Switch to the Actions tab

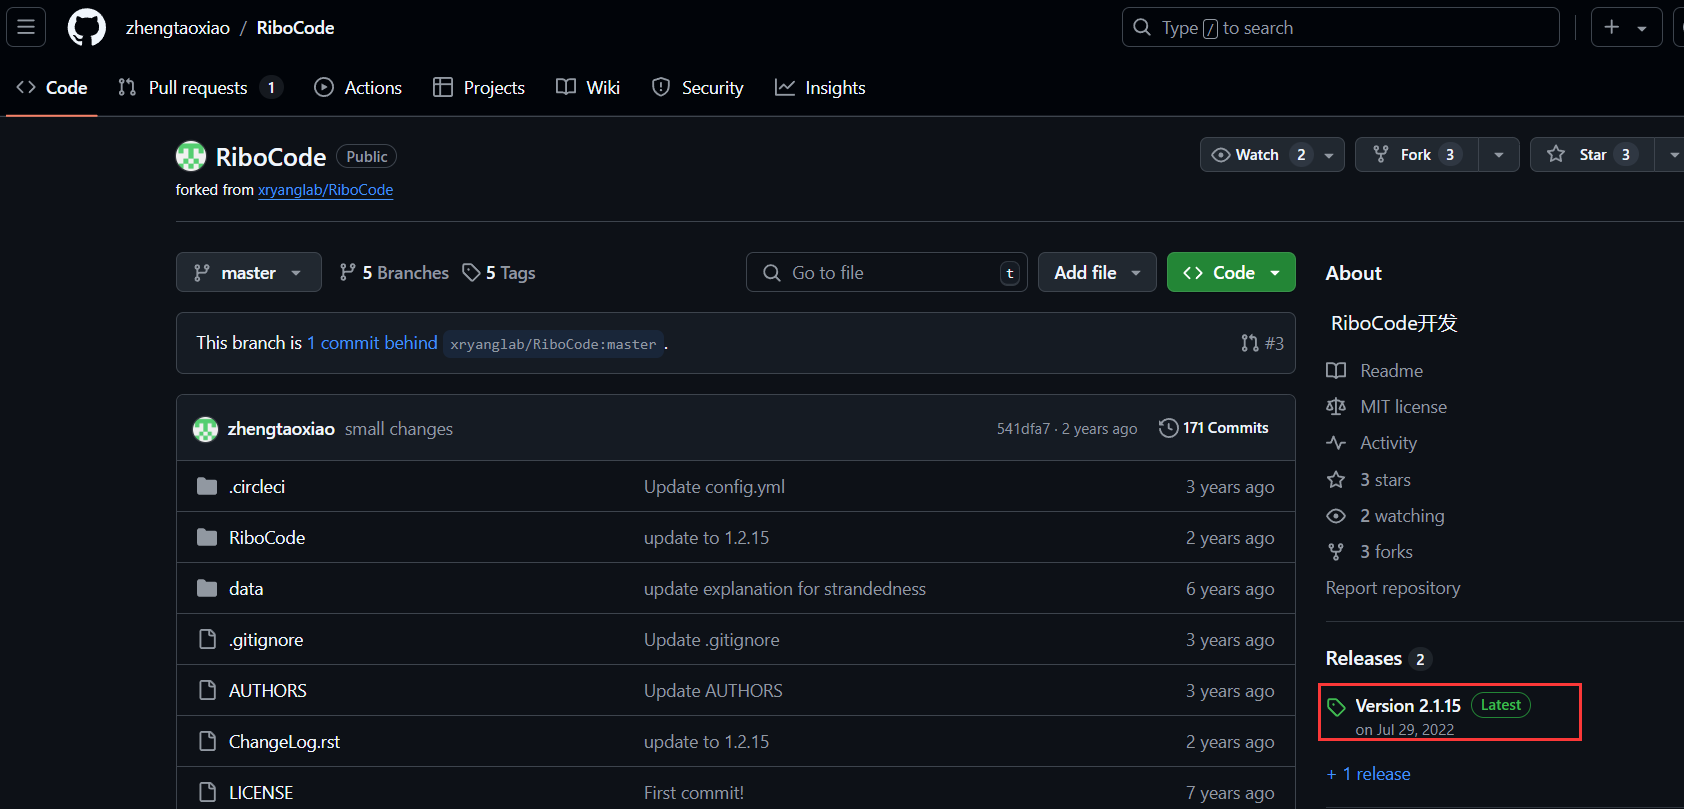coord(358,88)
